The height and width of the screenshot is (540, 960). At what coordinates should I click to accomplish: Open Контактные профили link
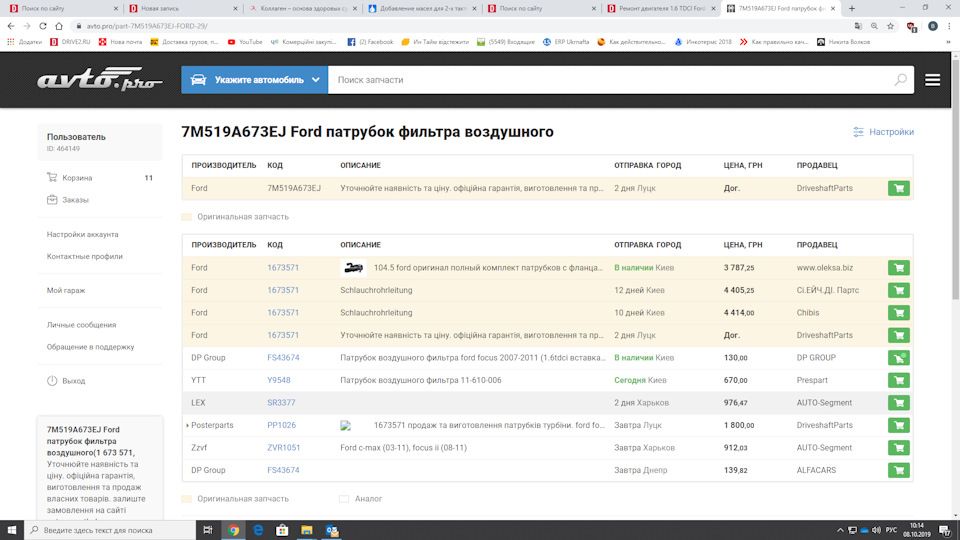84,257
